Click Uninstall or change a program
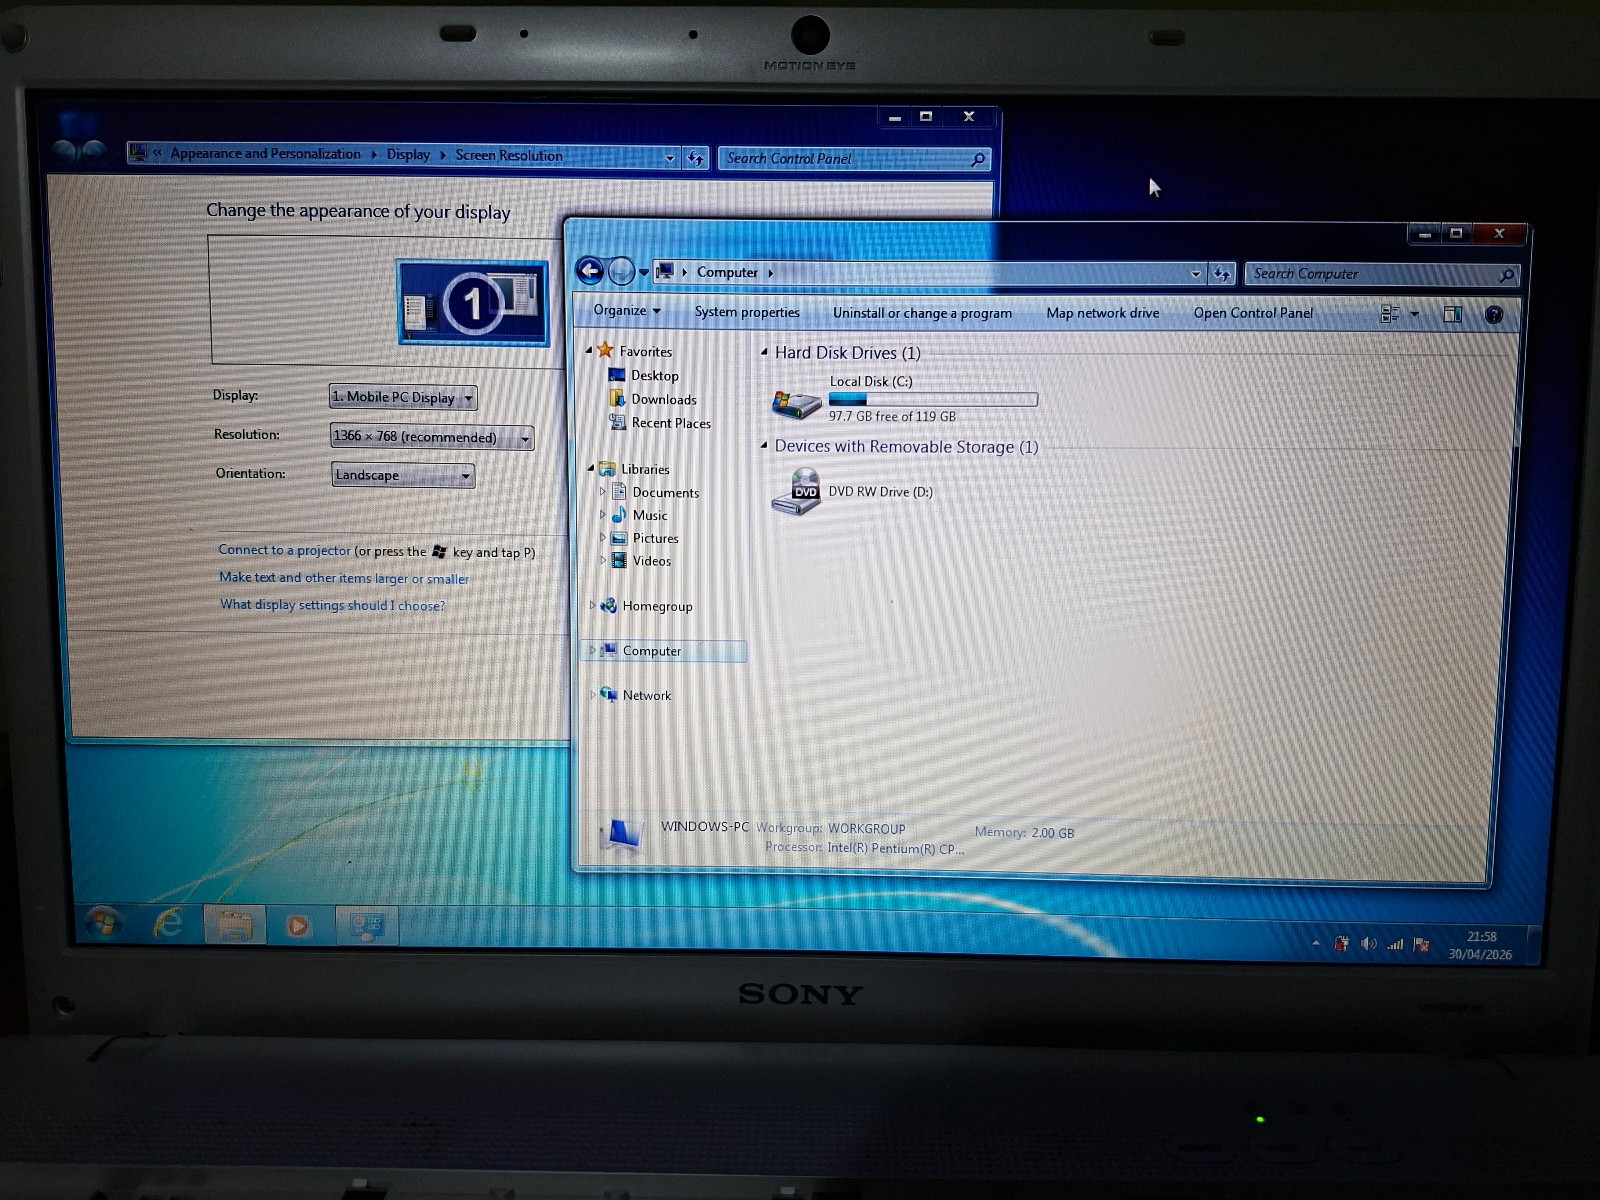This screenshot has height=1200, width=1600. point(922,313)
